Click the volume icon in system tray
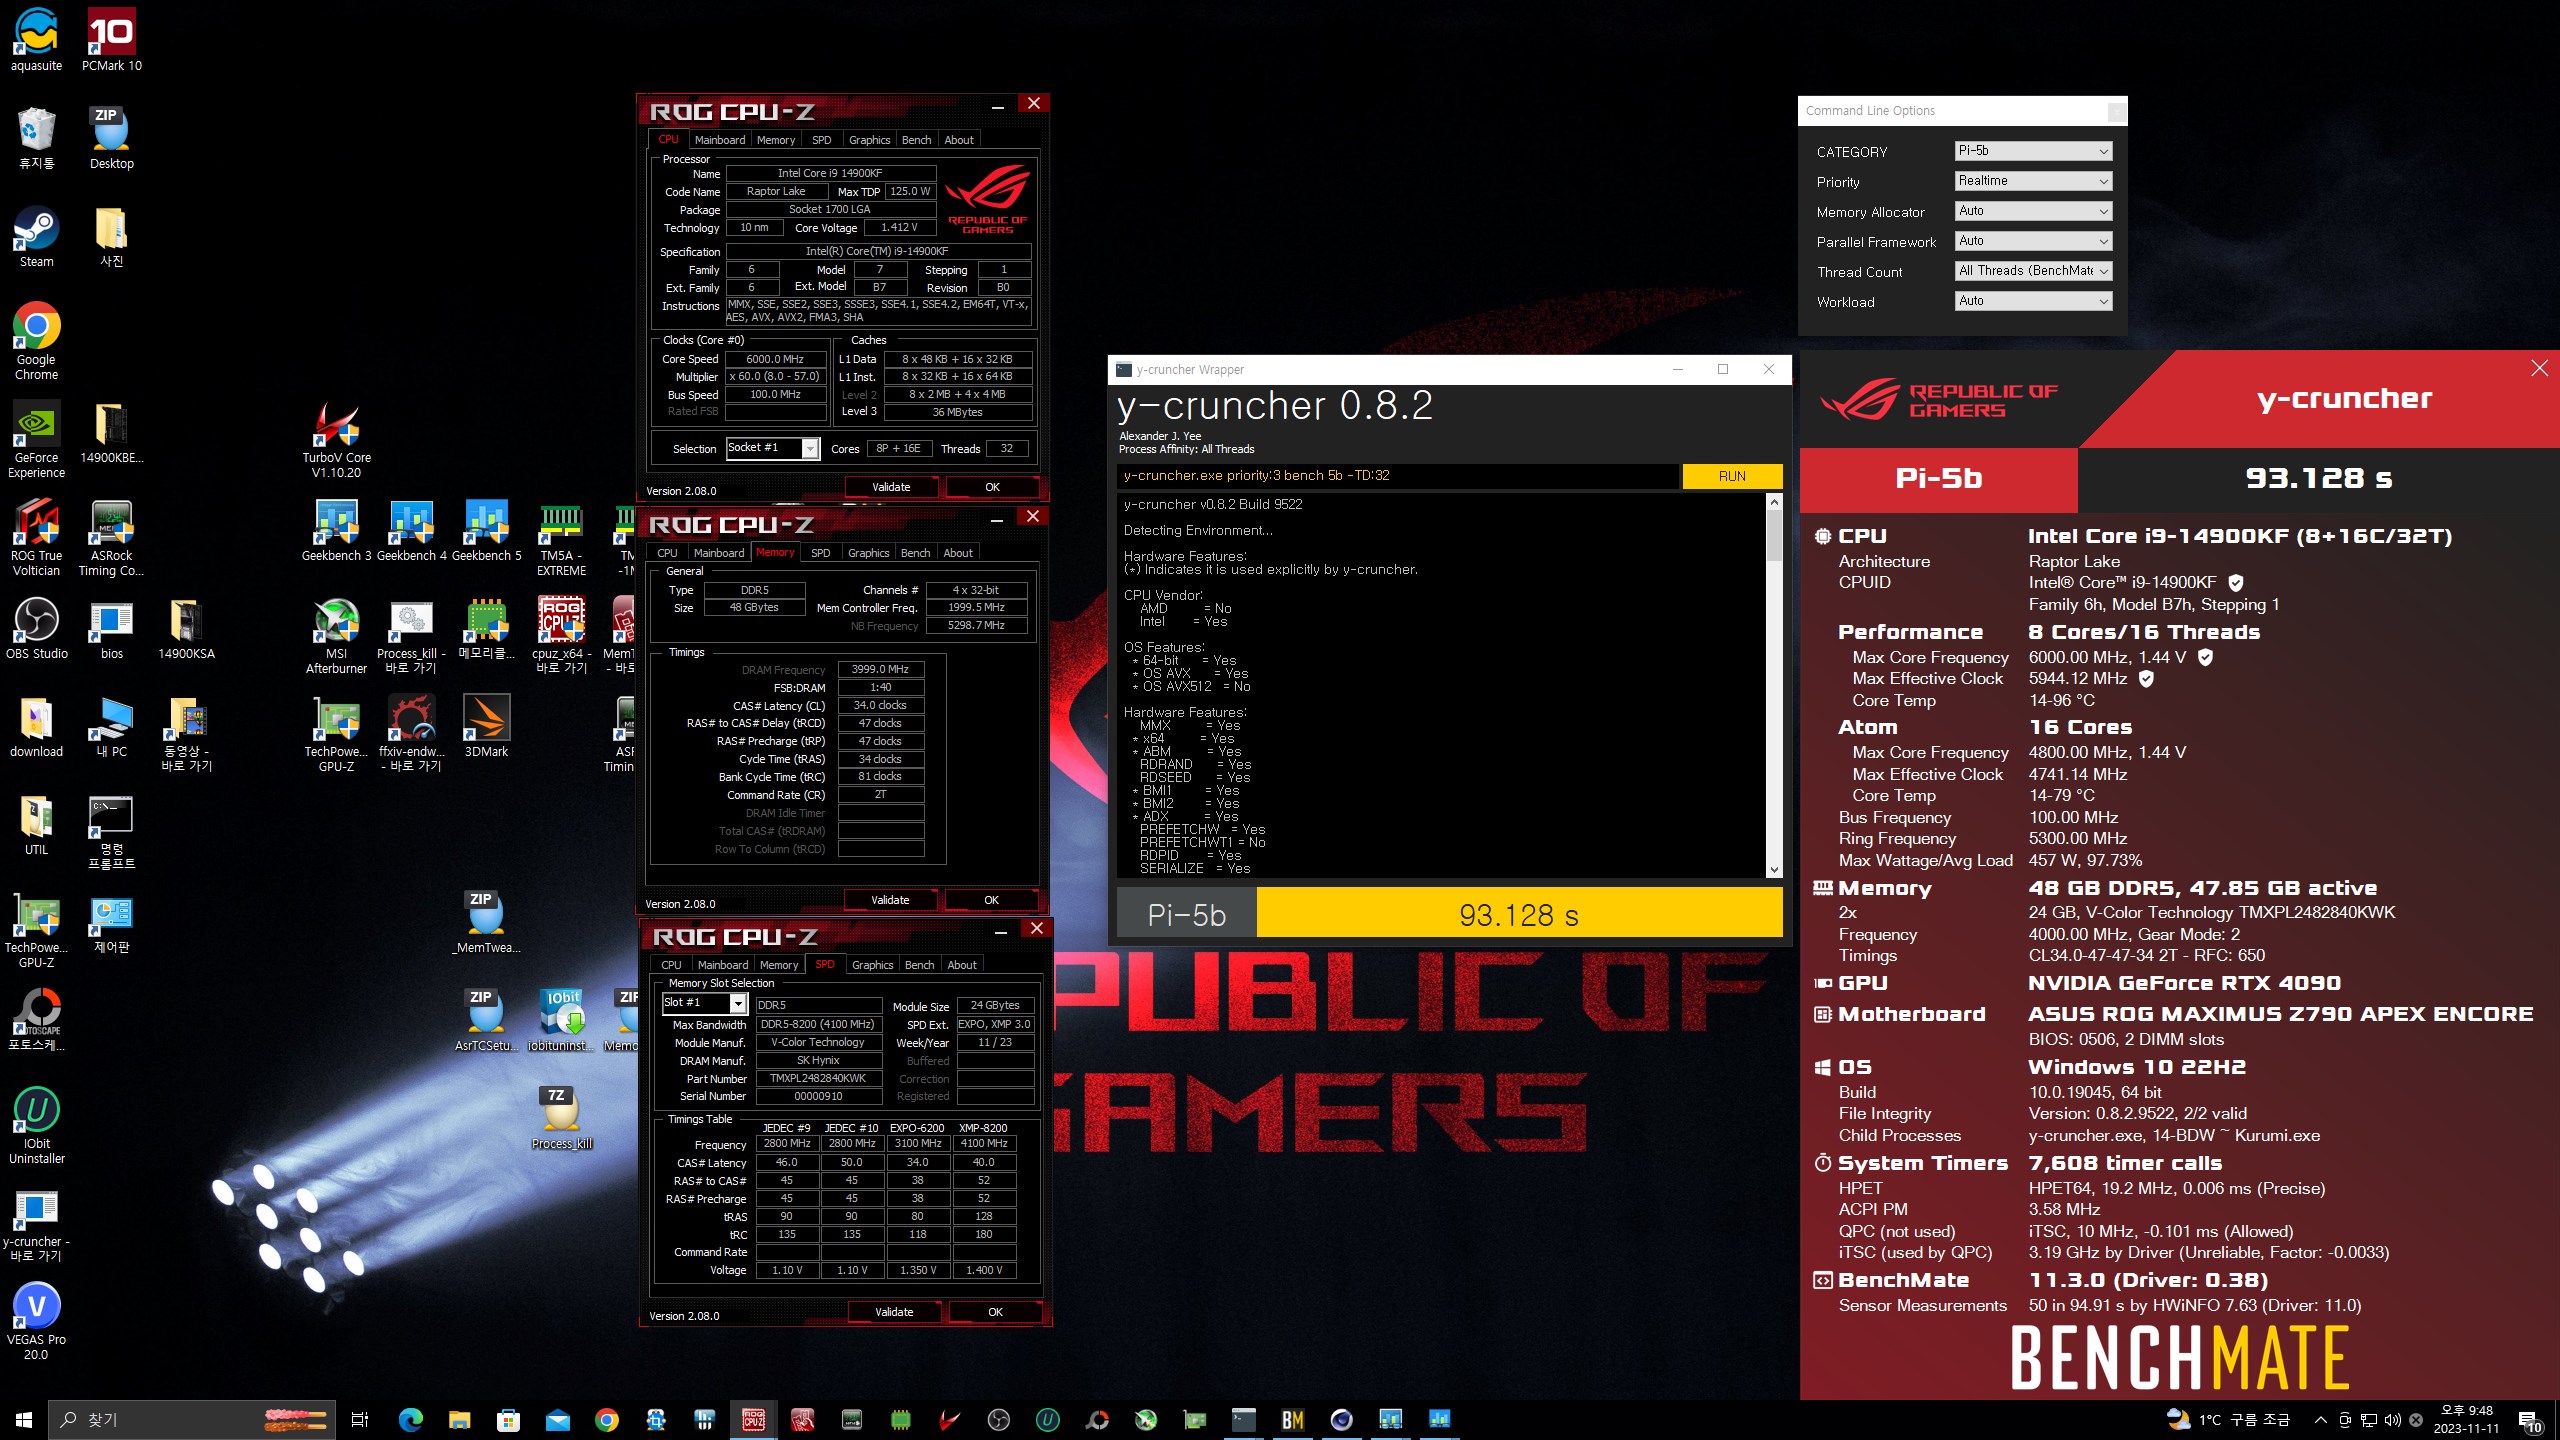The height and width of the screenshot is (1440, 2560). pos(2392,1420)
